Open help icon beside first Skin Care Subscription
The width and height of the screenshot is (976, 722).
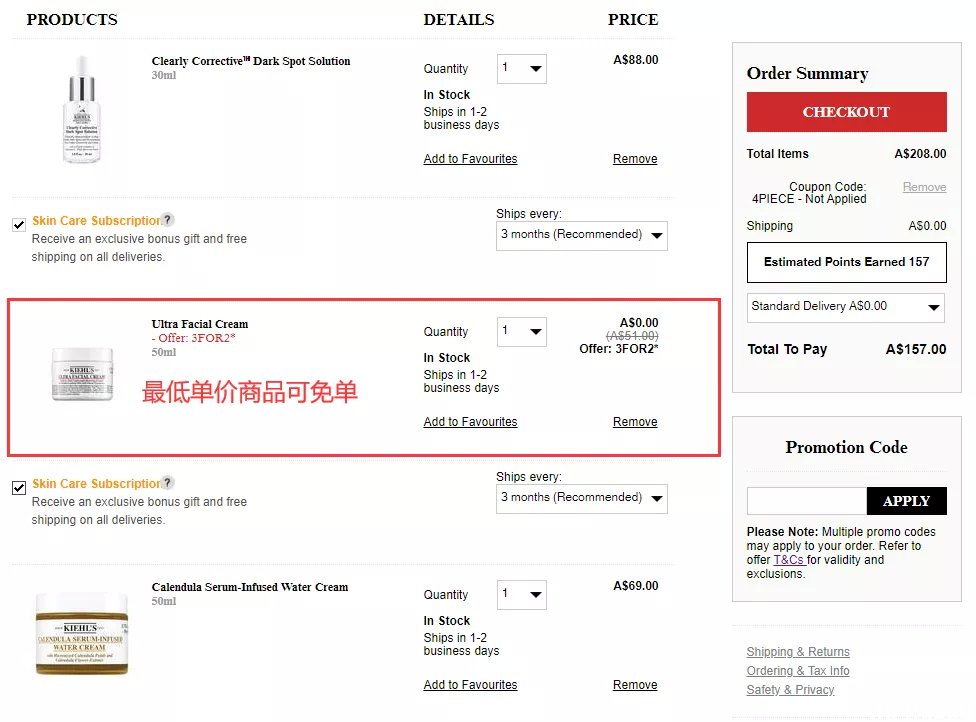click(x=167, y=220)
